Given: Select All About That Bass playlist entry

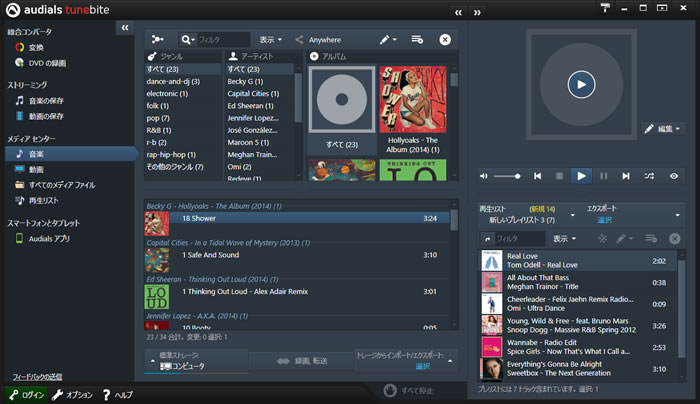Looking at the screenshot, I should (579, 282).
